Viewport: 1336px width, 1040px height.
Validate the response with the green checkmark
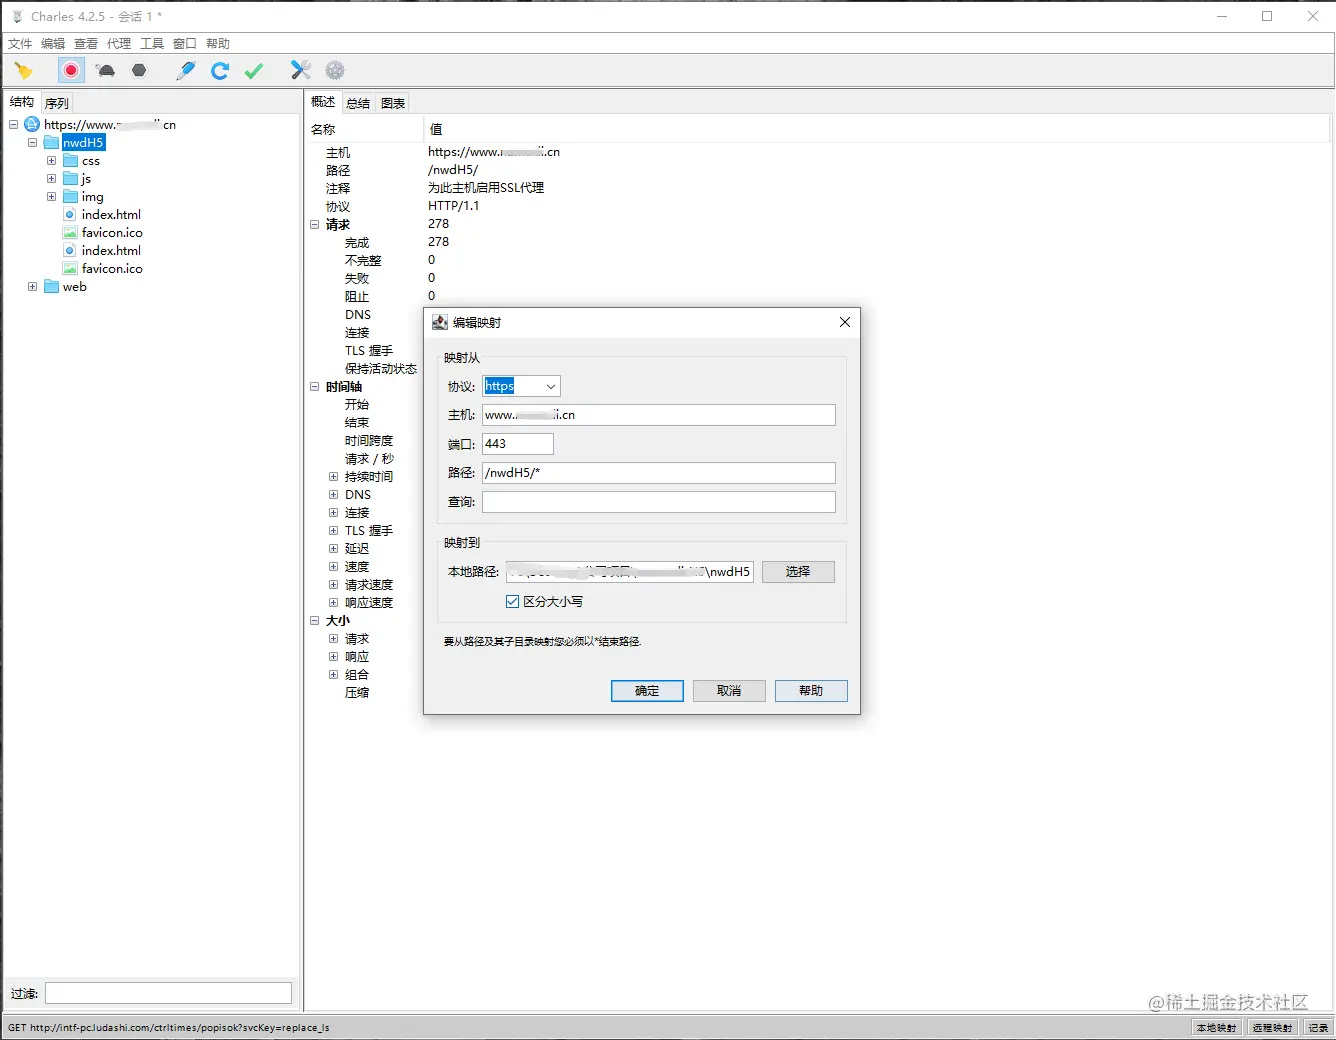tap(254, 70)
